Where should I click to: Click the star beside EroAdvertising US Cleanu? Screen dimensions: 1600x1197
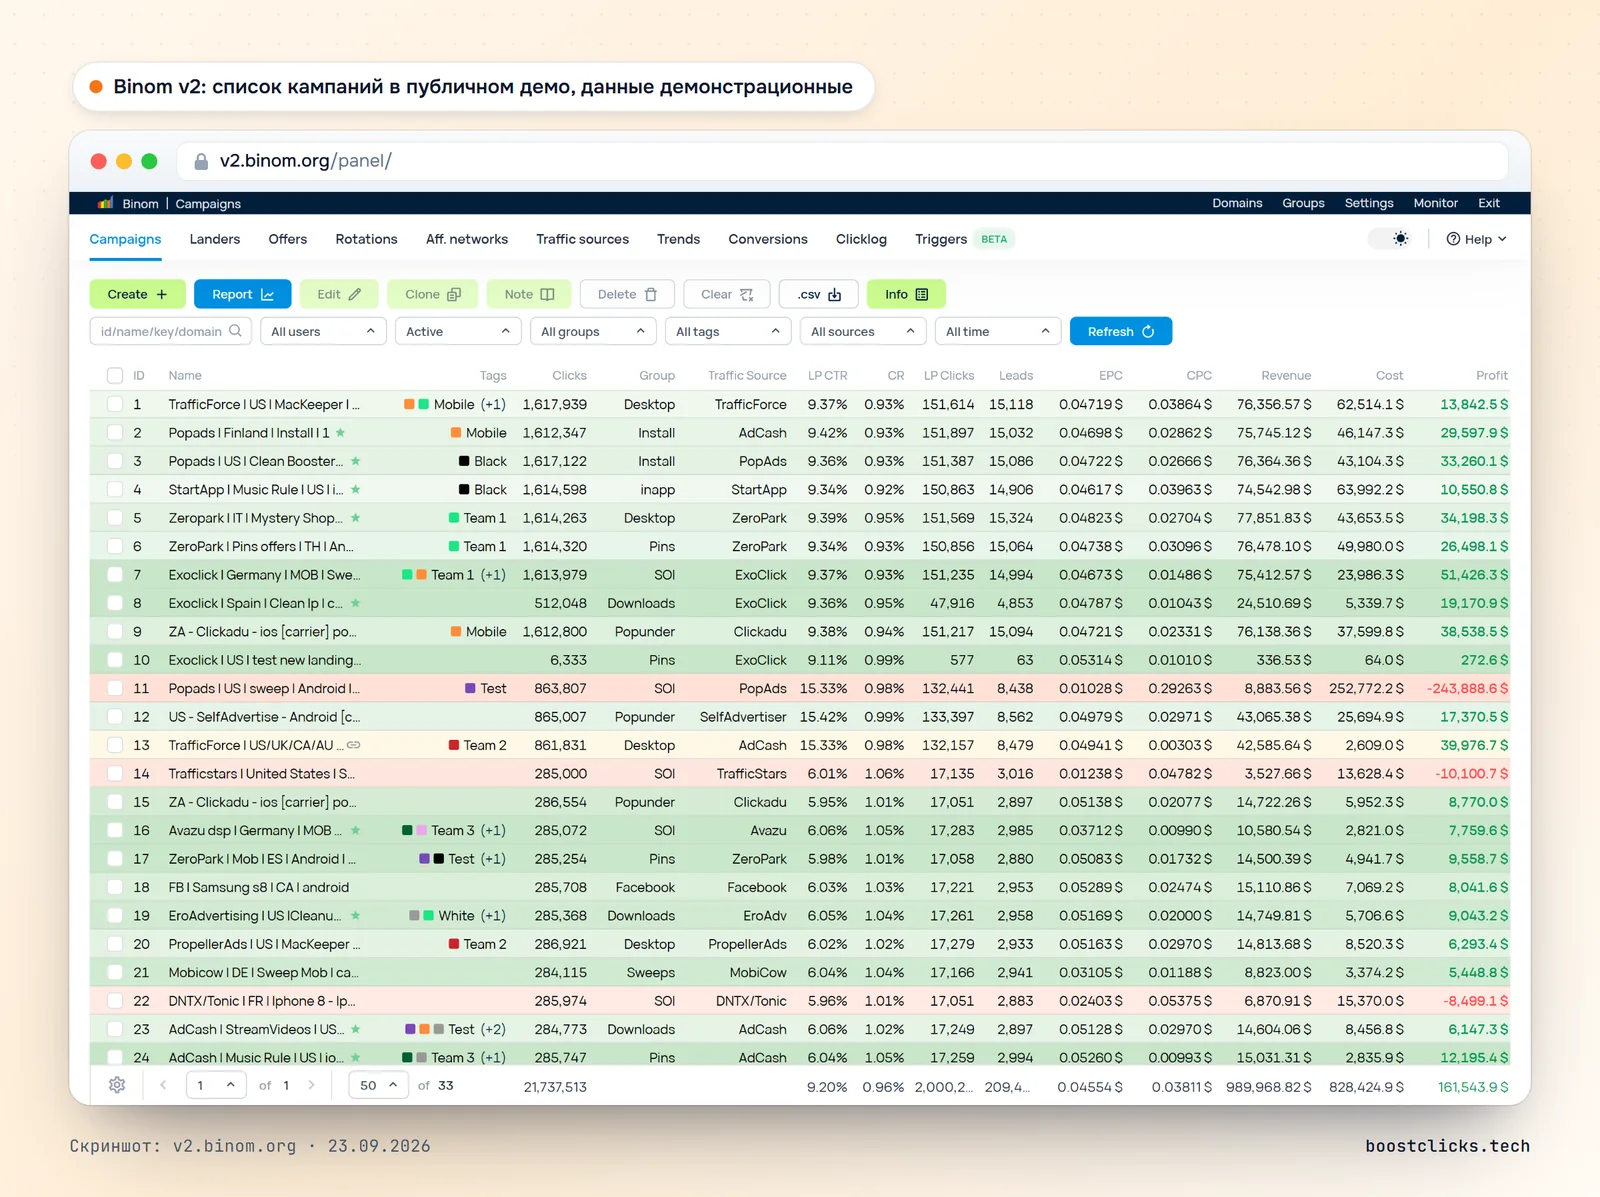(356, 916)
